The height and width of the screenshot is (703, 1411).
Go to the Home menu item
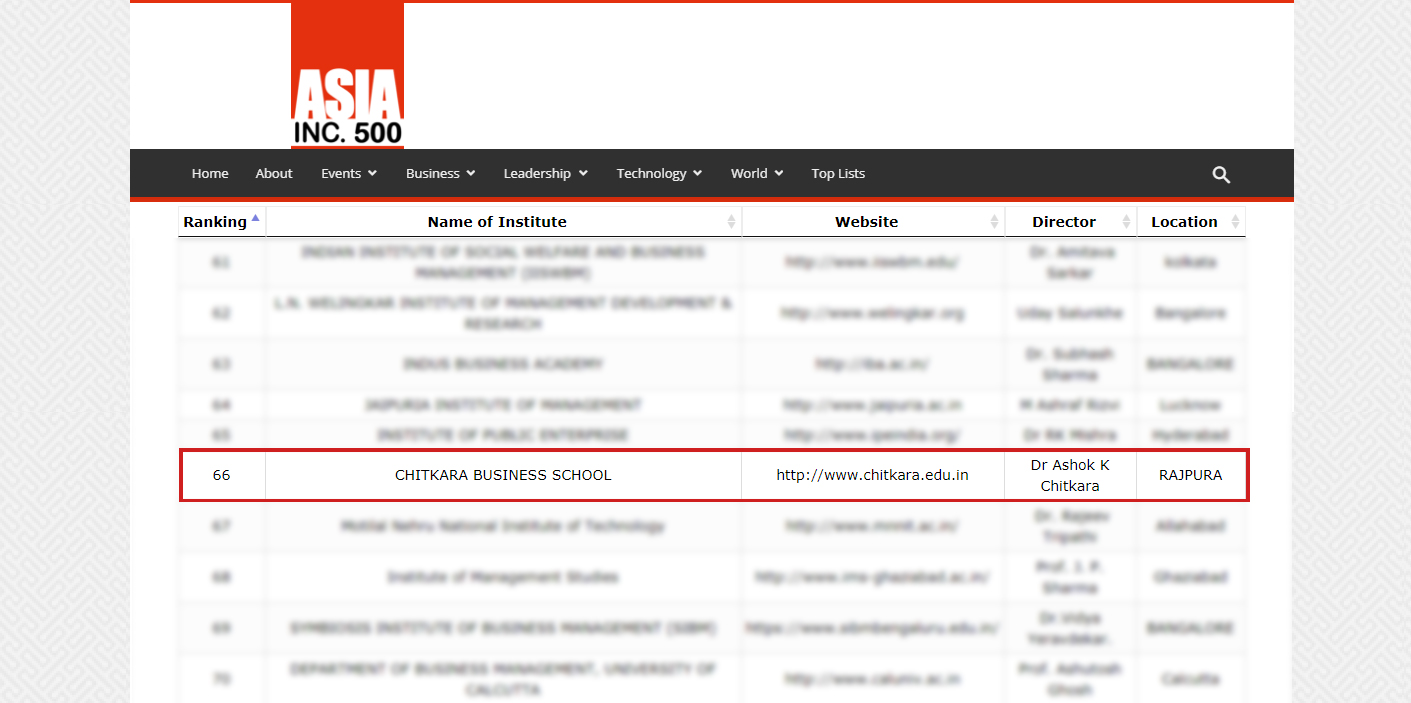(x=210, y=174)
